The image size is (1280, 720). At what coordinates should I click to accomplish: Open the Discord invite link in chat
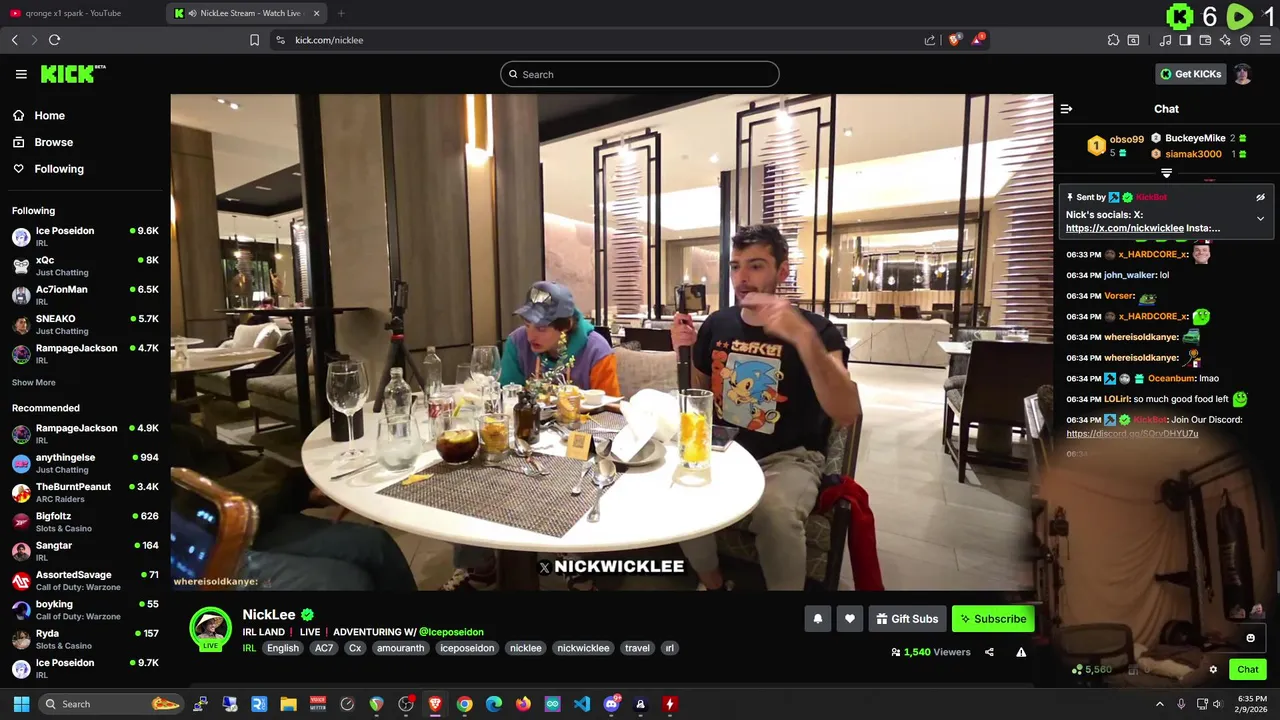click(1132, 434)
